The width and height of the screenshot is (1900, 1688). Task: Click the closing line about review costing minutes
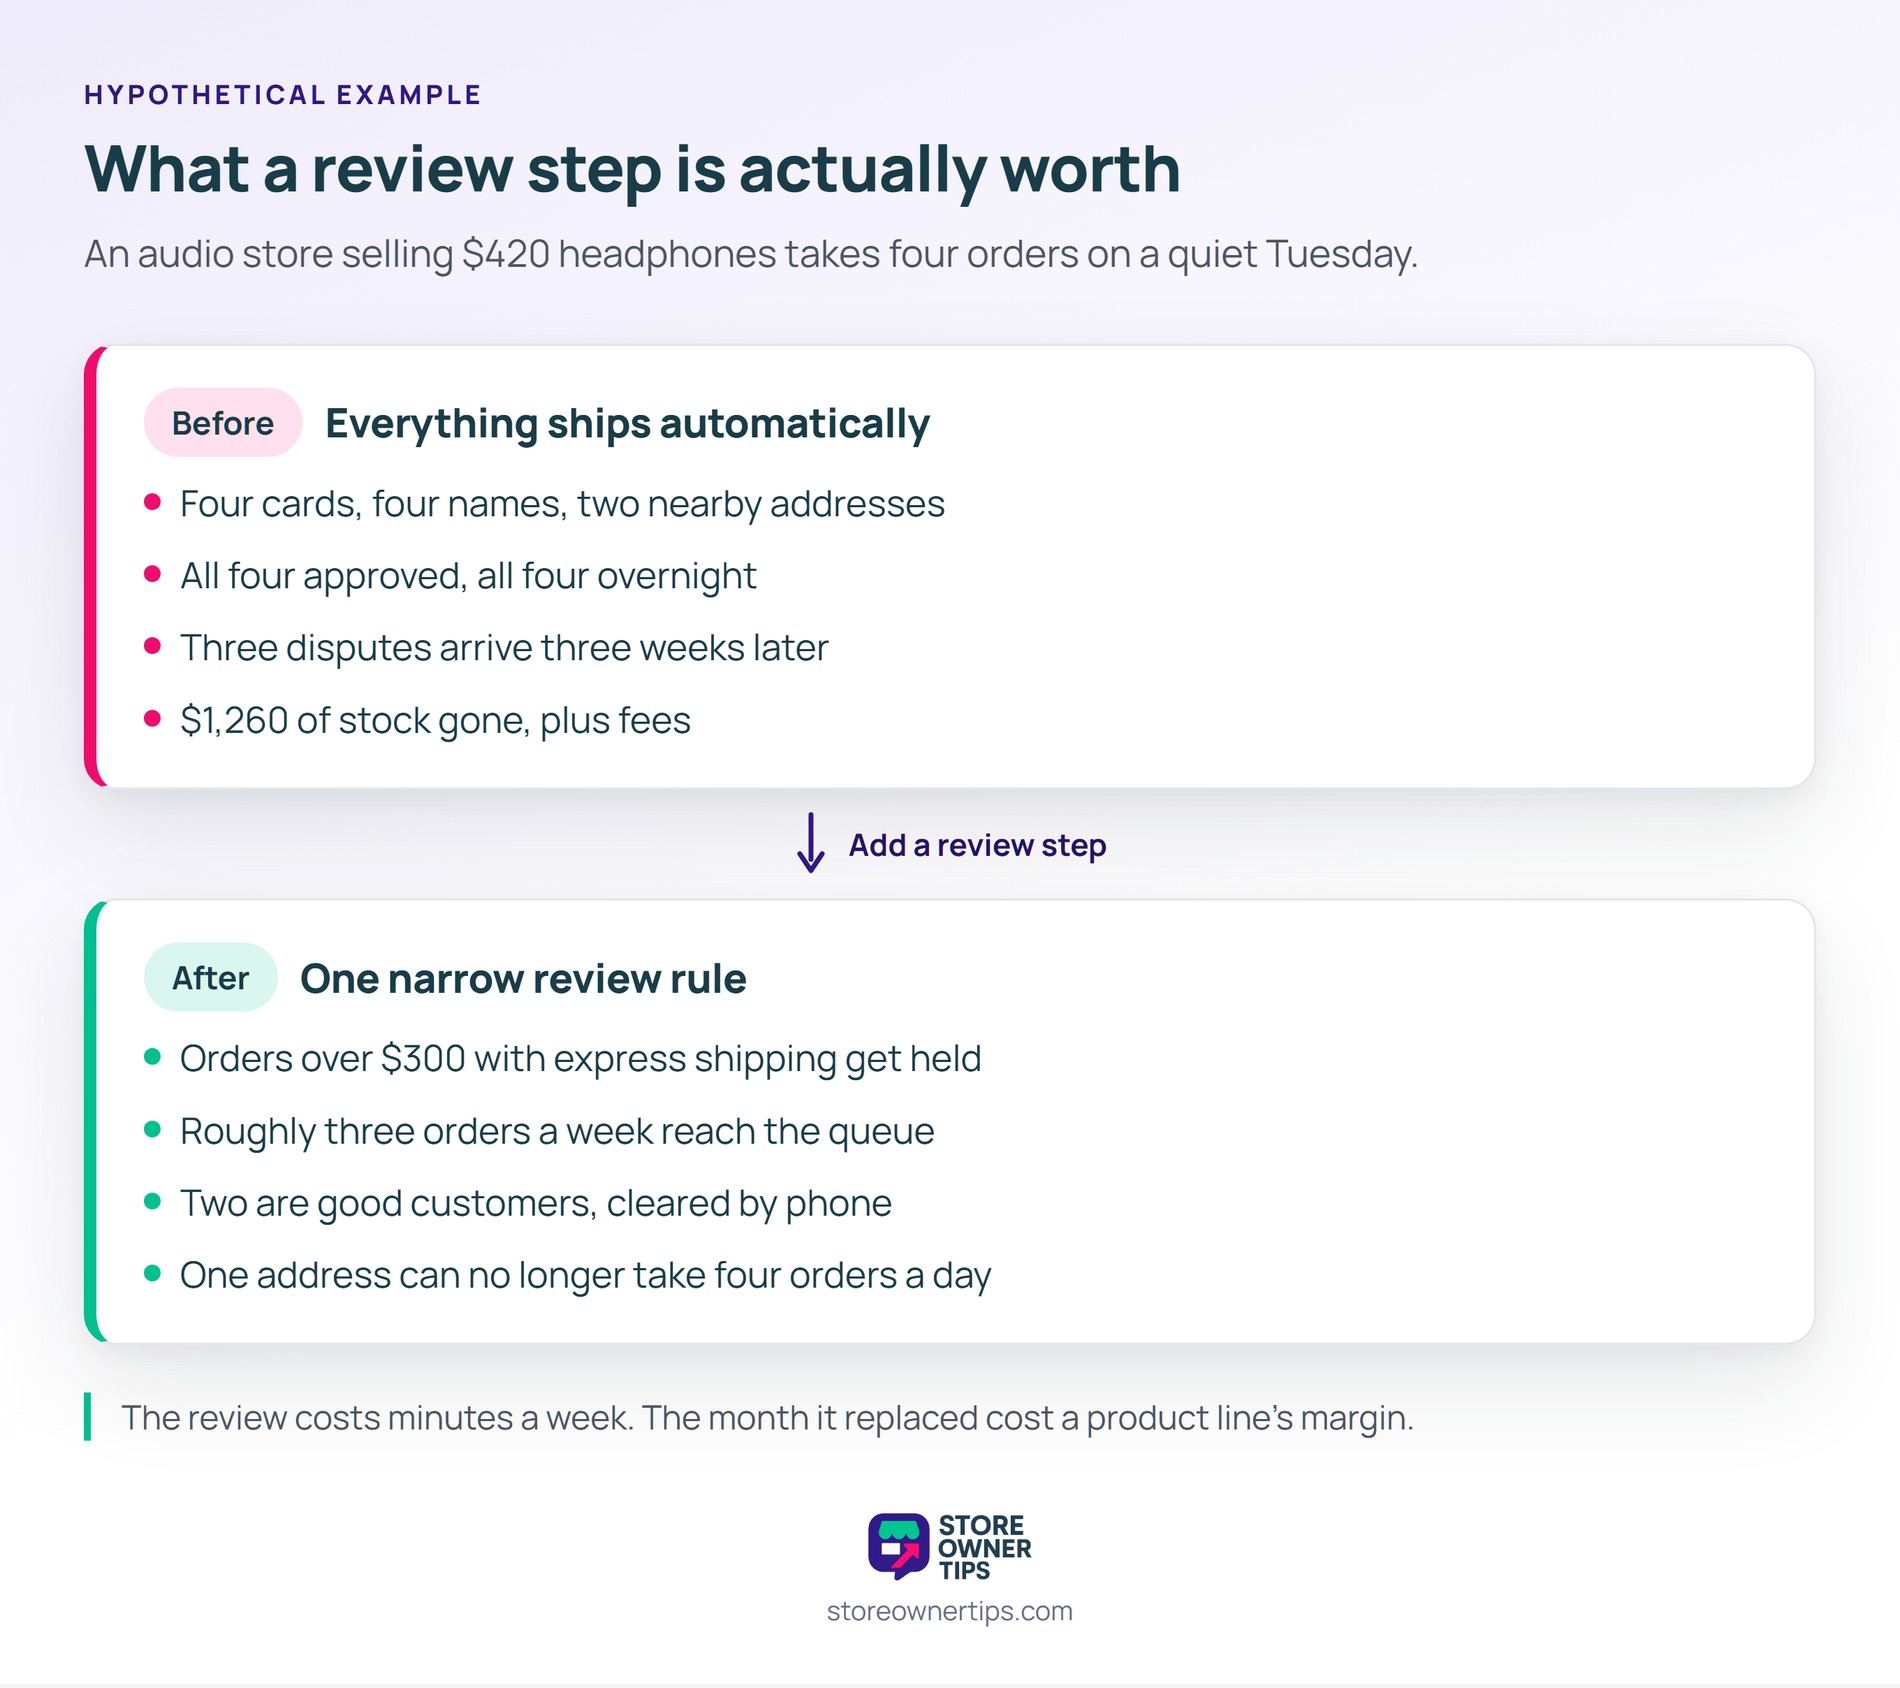(767, 1418)
